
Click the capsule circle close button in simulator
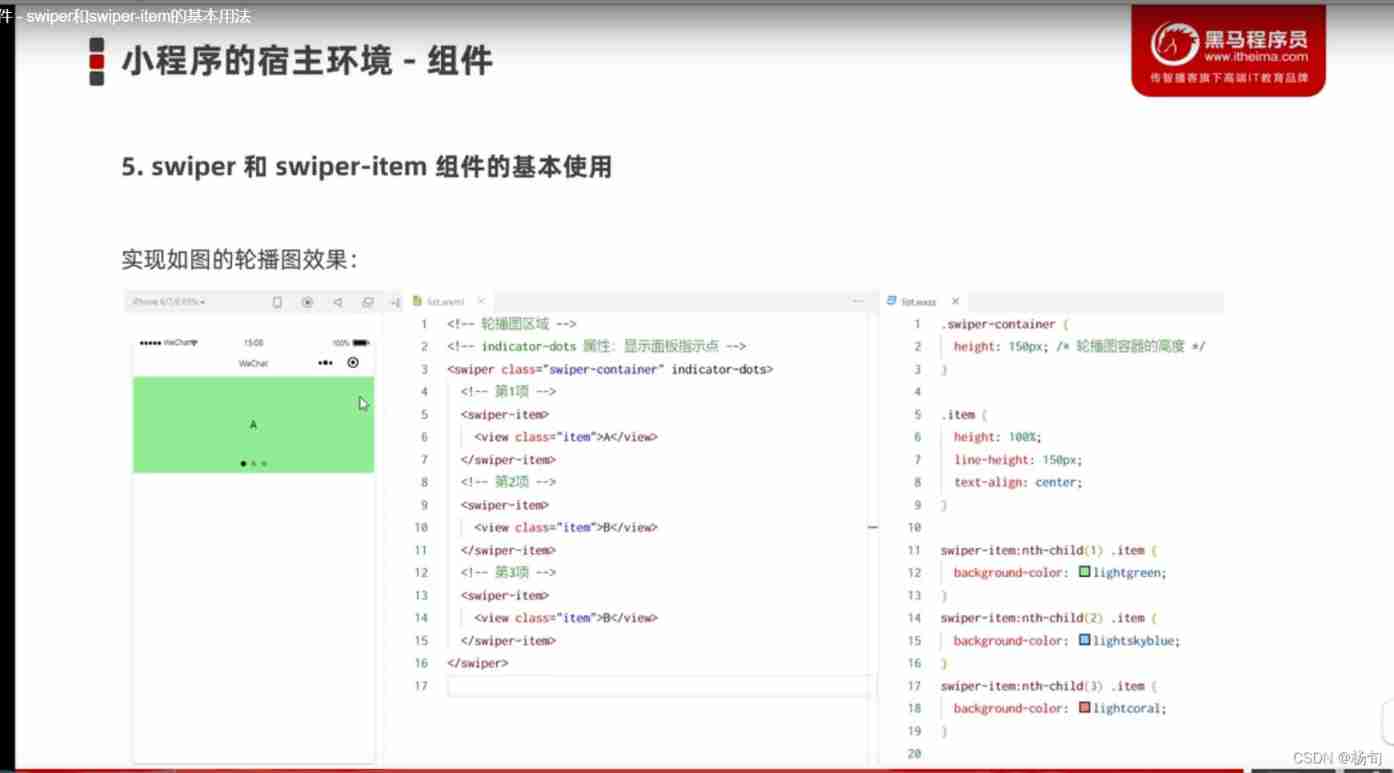(x=353, y=363)
